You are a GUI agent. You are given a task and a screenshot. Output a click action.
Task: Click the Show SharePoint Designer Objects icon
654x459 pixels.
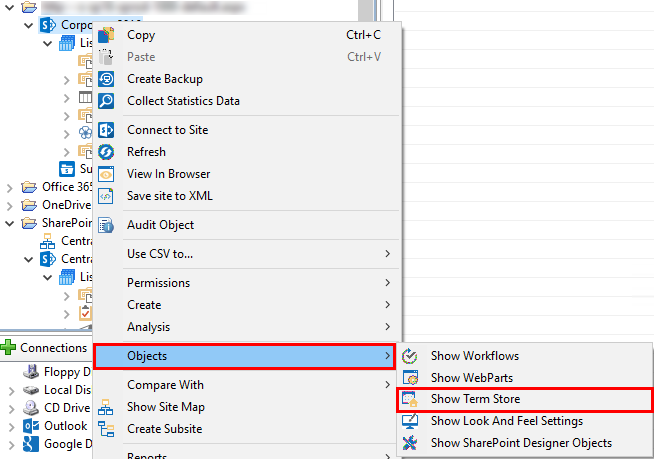(410, 443)
